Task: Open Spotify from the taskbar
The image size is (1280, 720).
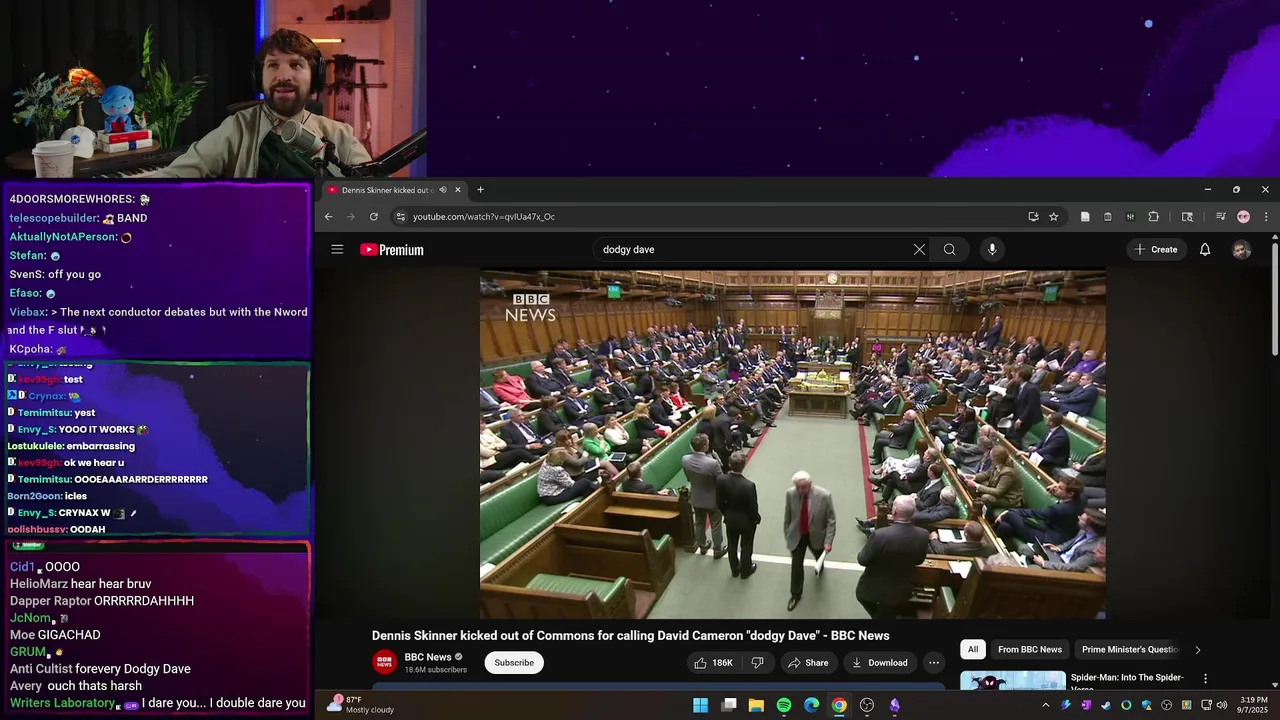Action: [784, 705]
